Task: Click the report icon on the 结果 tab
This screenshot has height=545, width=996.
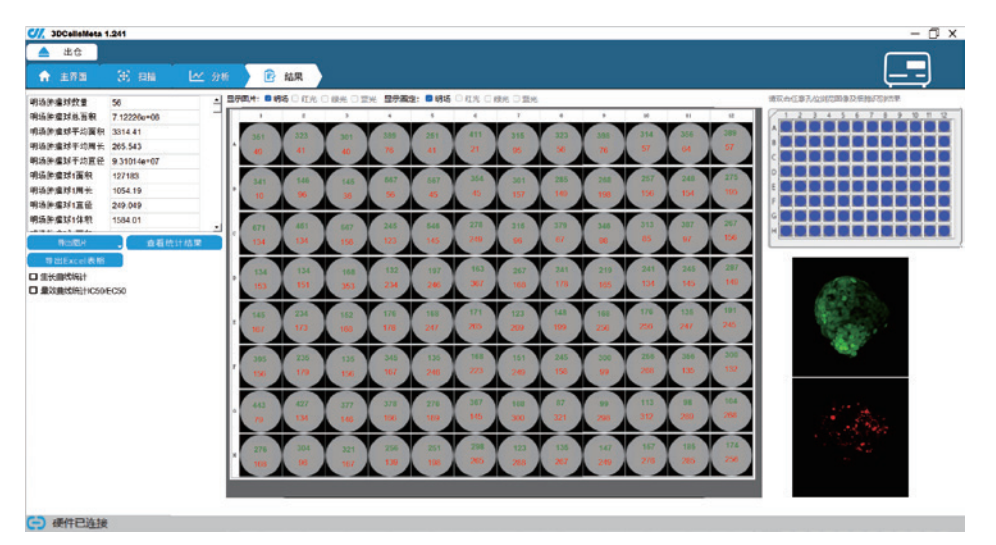Action: click(x=269, y=76)
